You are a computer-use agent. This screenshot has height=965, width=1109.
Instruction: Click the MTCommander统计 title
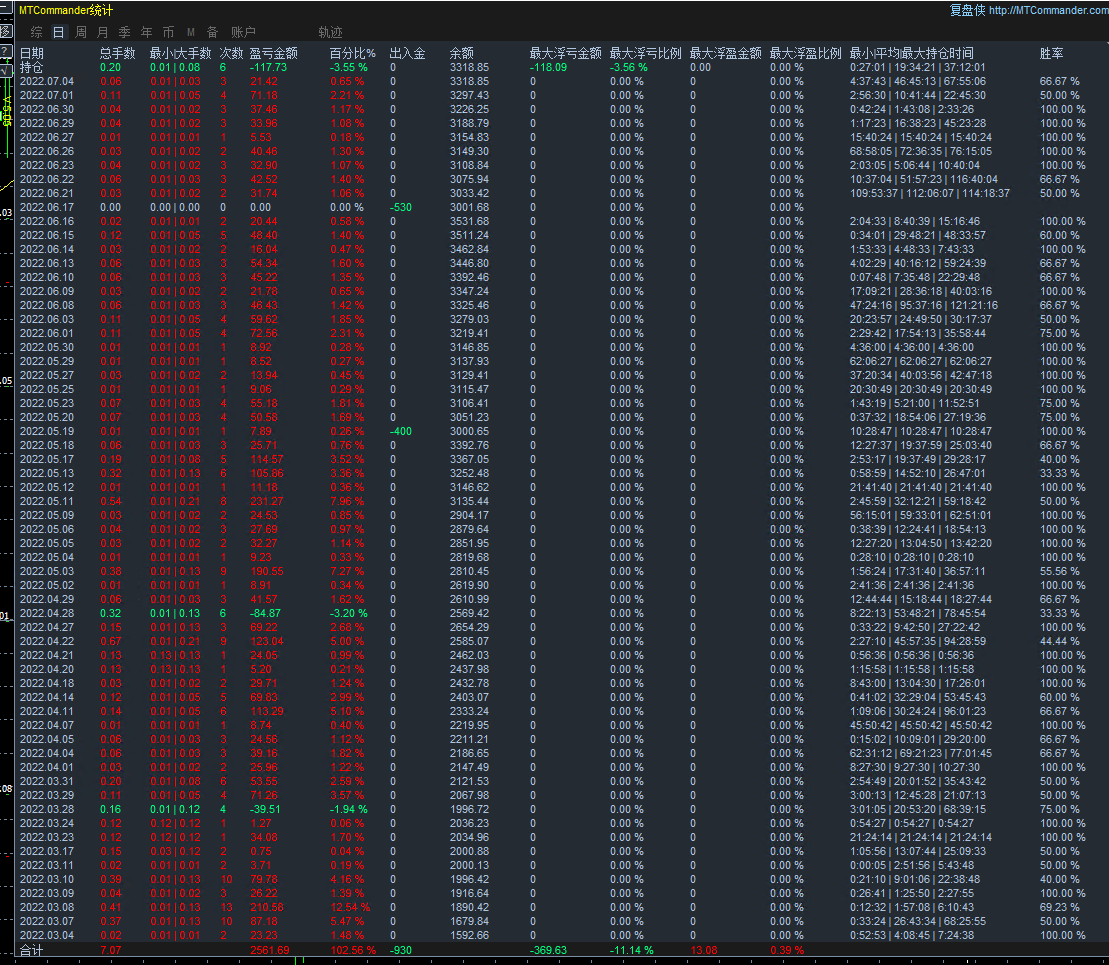(65, 11)
